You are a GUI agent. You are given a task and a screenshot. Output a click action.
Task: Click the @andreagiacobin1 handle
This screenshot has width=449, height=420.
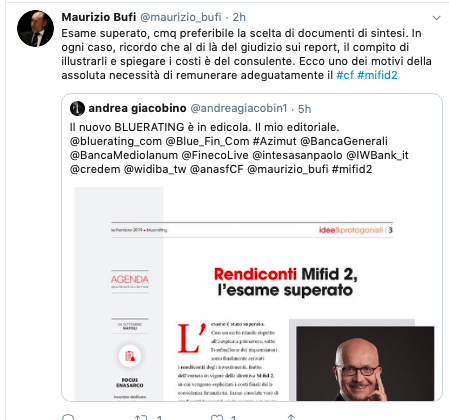click(x=239, y=108)
